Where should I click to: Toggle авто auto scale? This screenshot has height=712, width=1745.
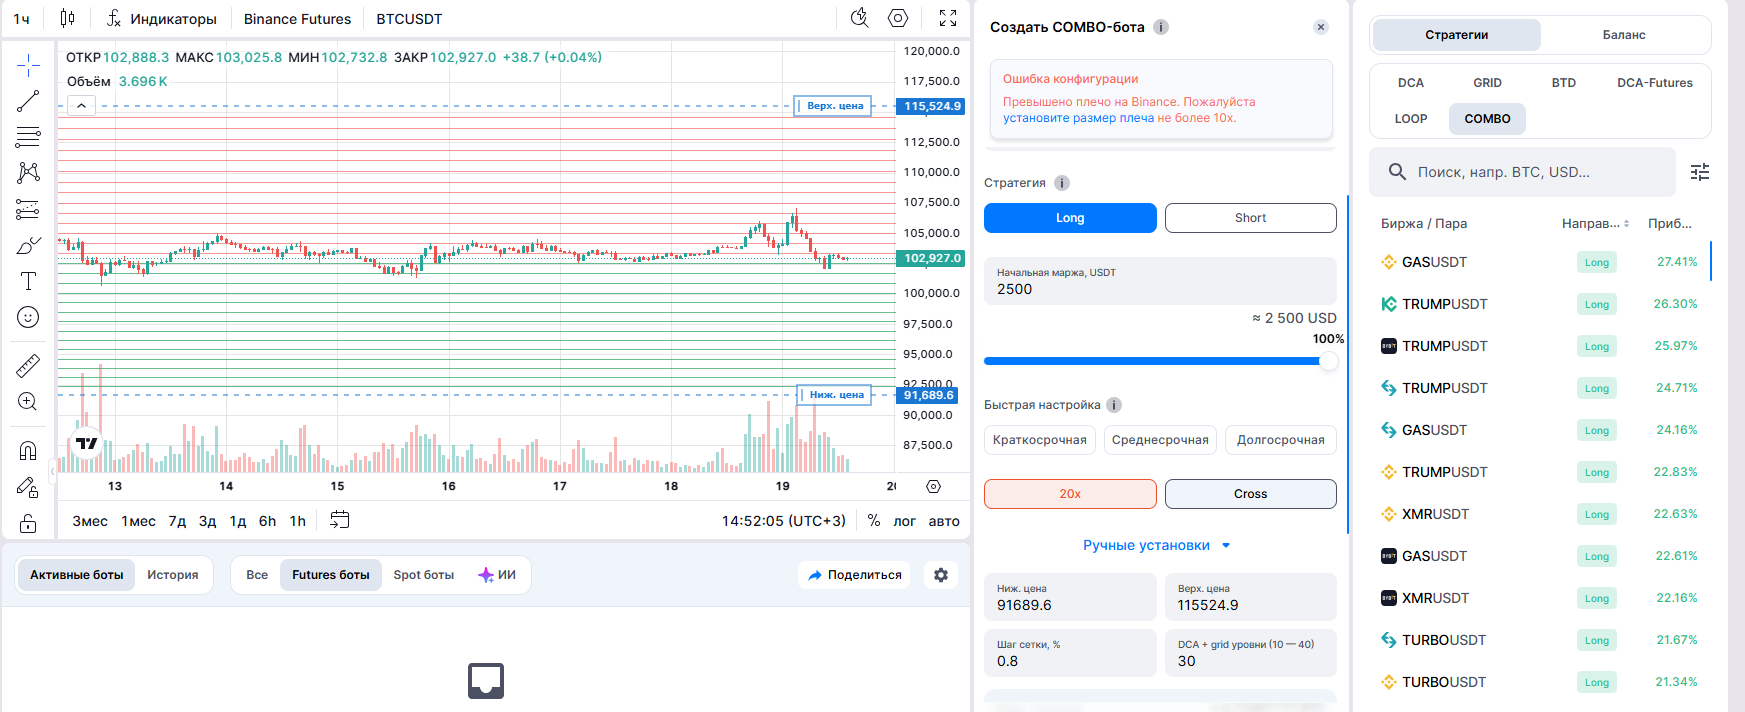[944, 521]
